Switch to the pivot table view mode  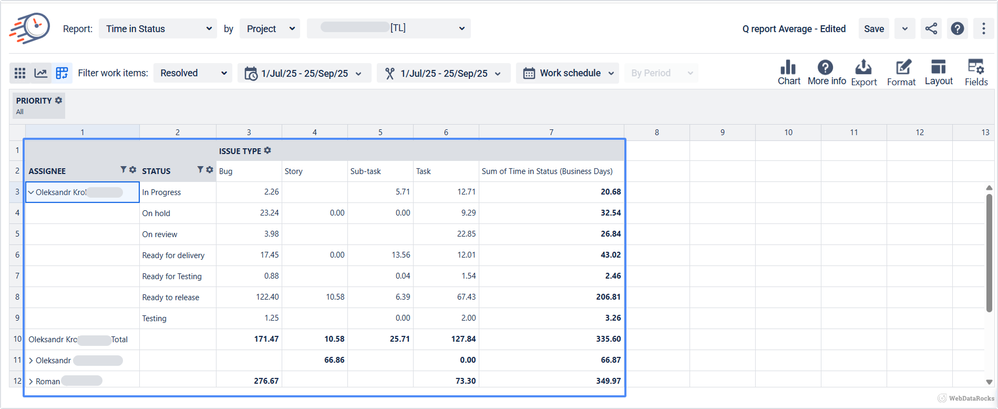click(x=62, y=73)
